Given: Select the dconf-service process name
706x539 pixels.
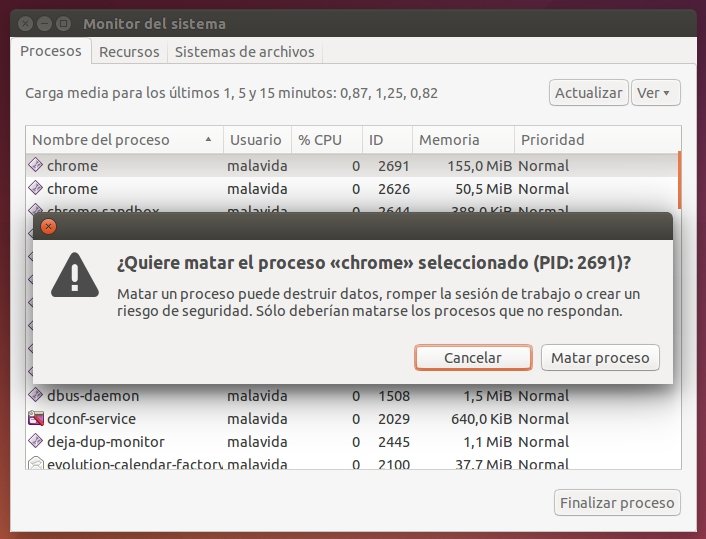Looking at the screenshot, I should [x=91, y=419].
